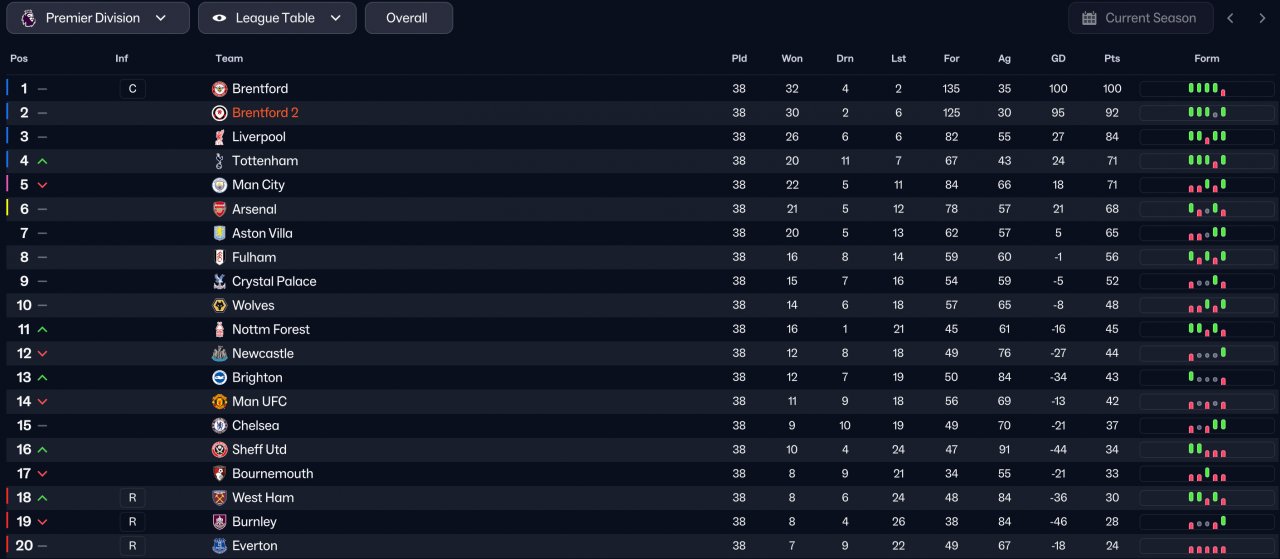Click the Brentford club badge icon
The image size is (1280, 559).
point(220,89)
